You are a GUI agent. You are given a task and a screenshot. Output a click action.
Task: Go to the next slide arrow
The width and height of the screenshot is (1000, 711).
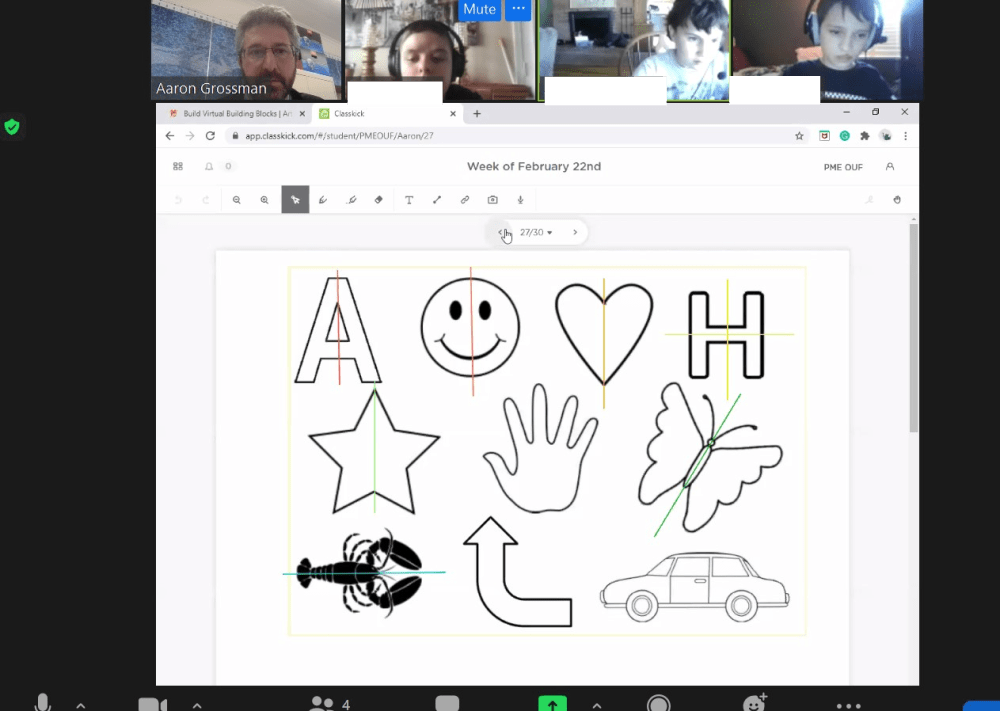575,233
